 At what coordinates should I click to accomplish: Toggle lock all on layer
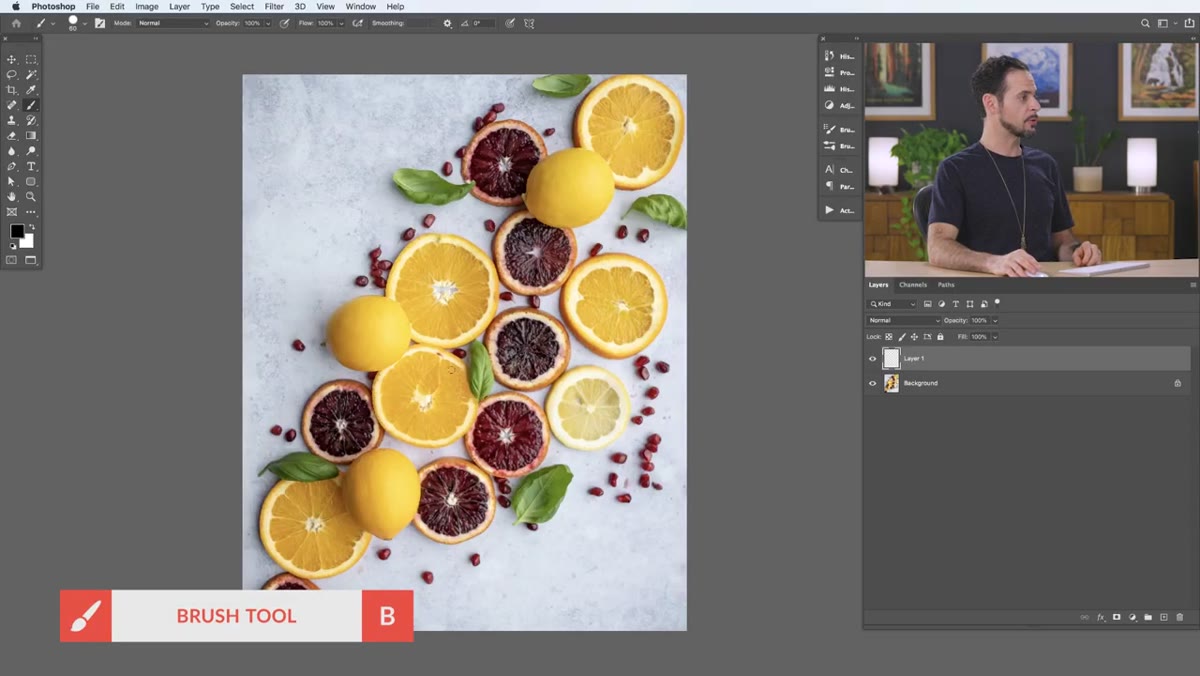click(940, 337)
